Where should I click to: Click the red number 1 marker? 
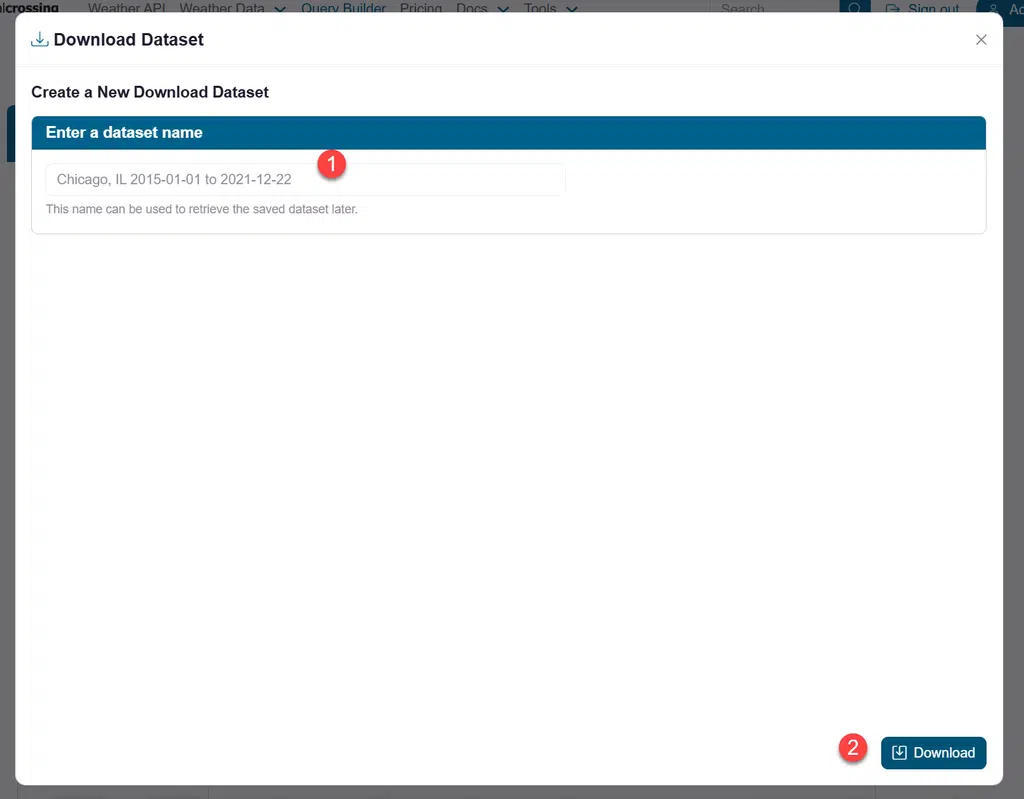pyautogui.click(x=332, y=163)
